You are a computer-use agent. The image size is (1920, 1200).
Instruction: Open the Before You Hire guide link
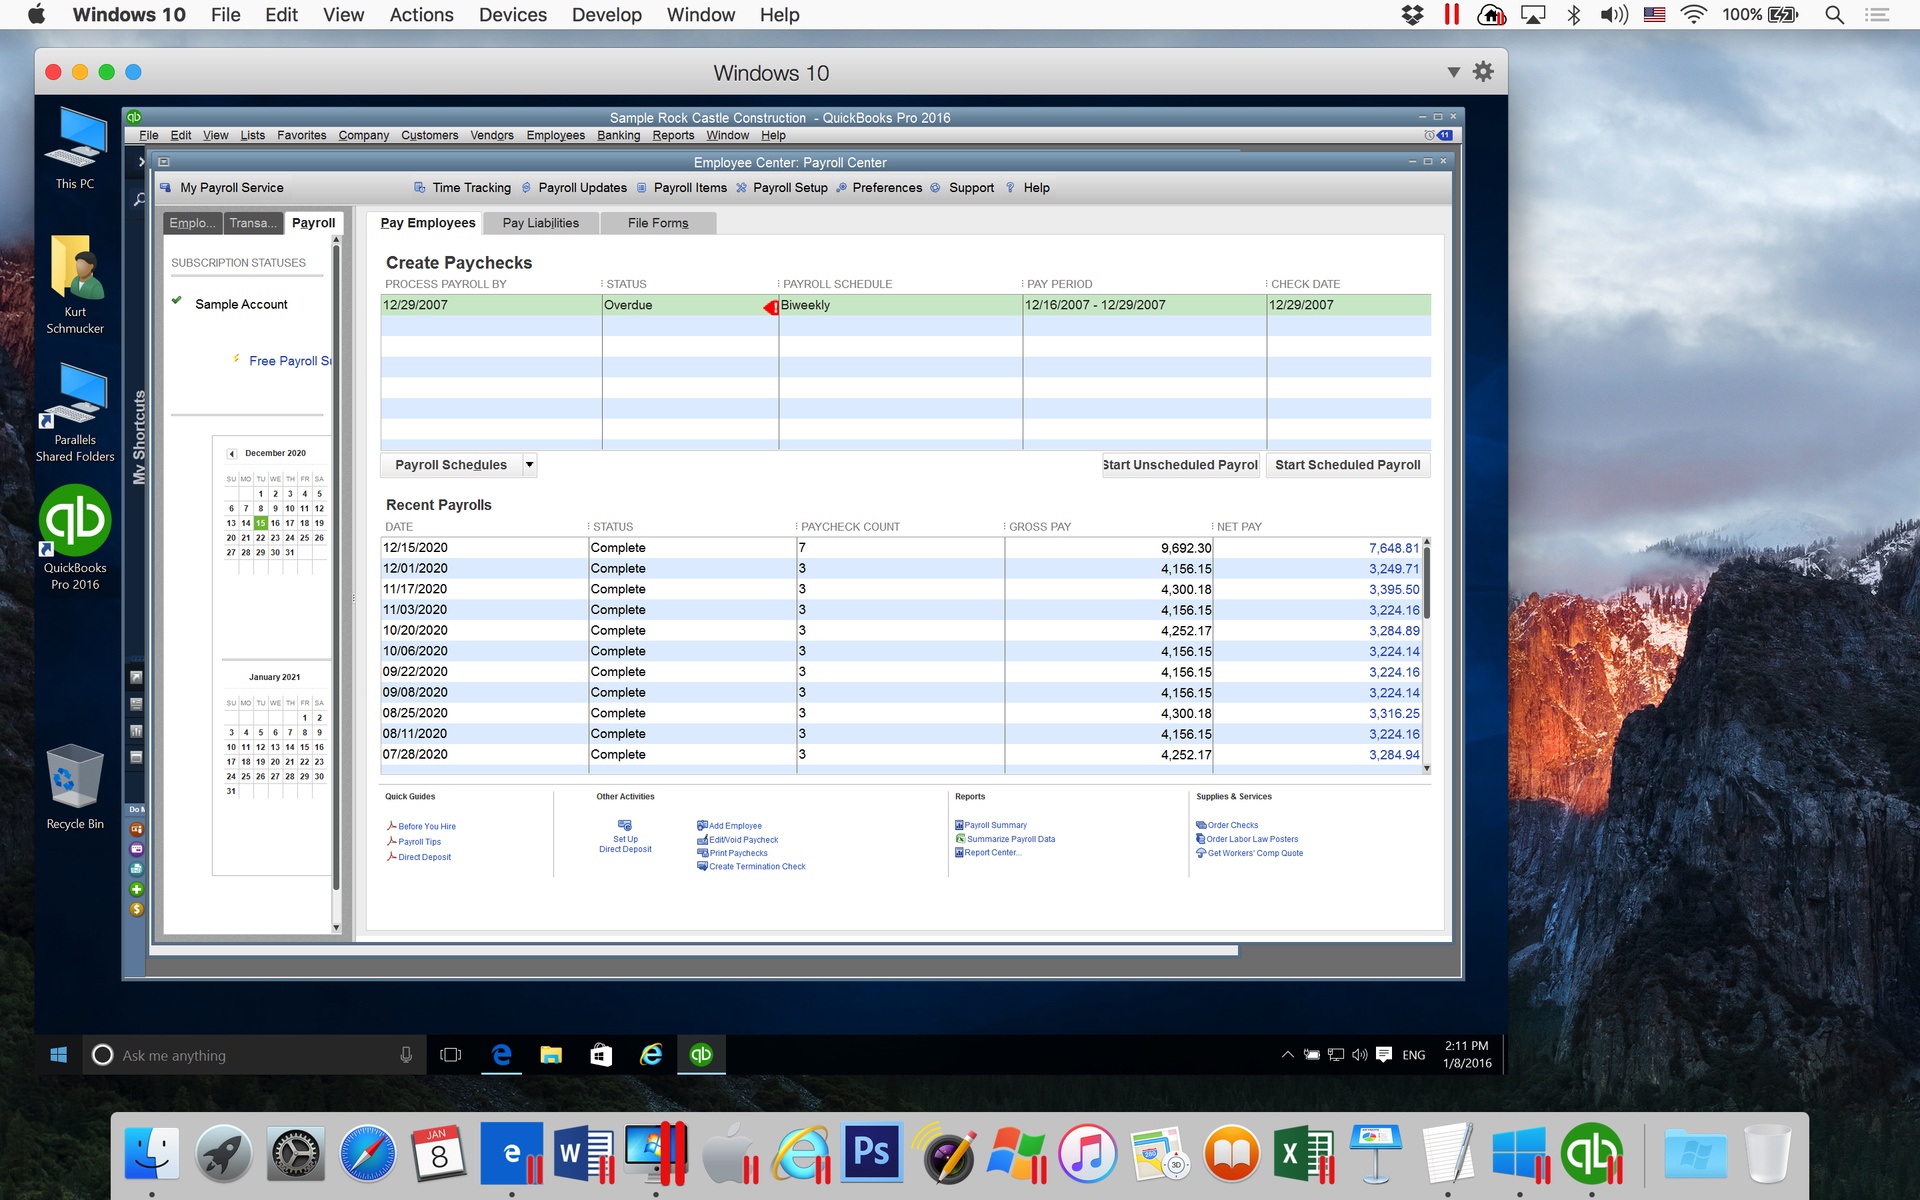click(427, 826)
